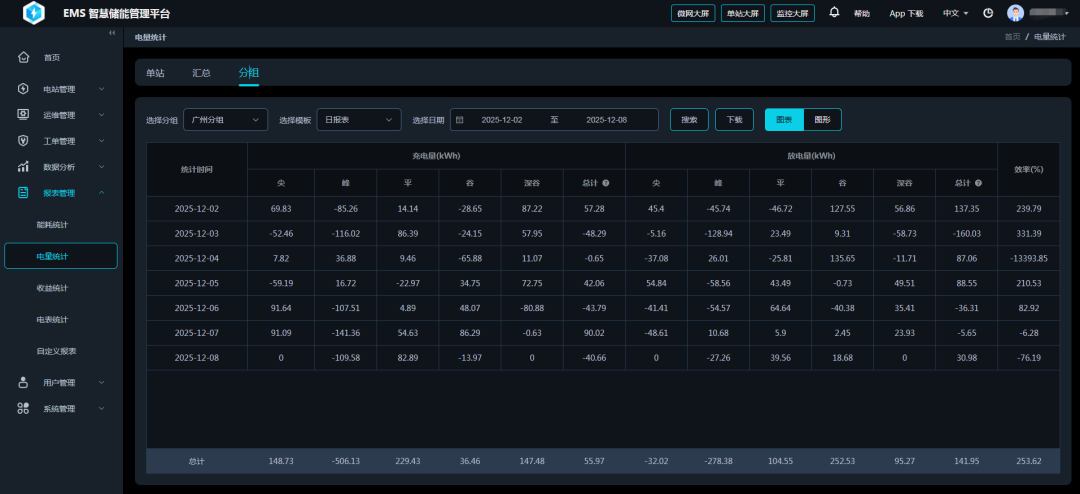
Task: Click the 下载 download button
Action: point(734,120)
